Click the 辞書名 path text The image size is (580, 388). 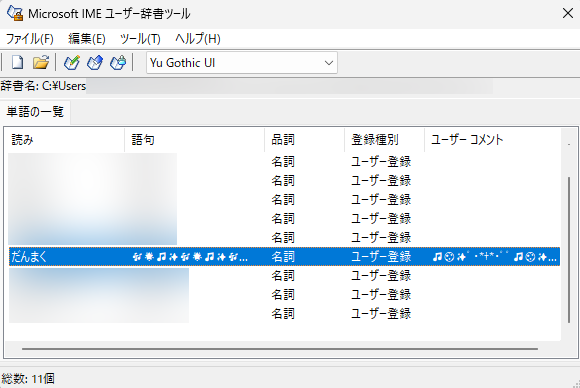[43, 86]
